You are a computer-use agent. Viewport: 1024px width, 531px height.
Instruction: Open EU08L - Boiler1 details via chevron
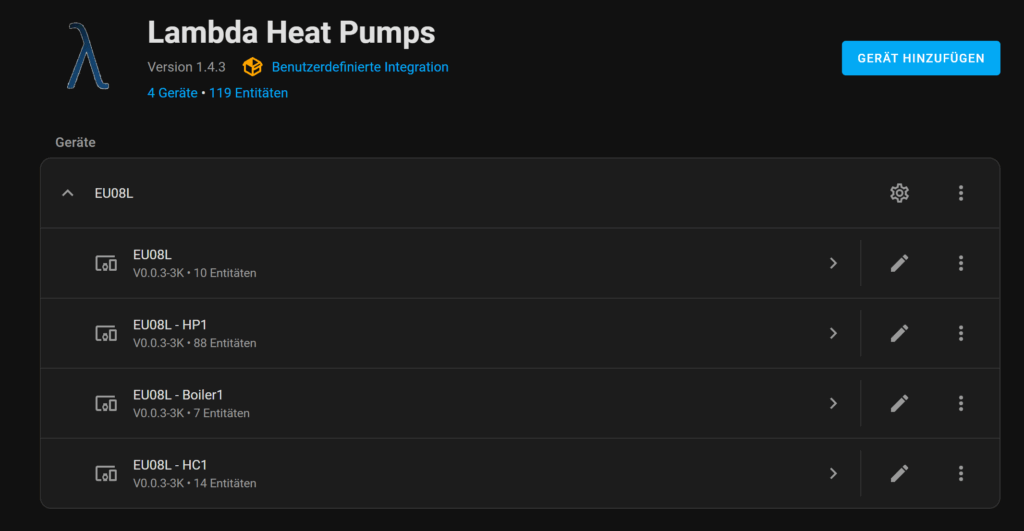[833, 403]
